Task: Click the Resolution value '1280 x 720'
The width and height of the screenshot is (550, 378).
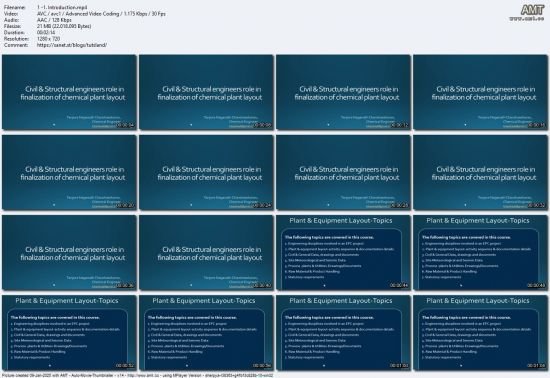Action: pos(48,39)
